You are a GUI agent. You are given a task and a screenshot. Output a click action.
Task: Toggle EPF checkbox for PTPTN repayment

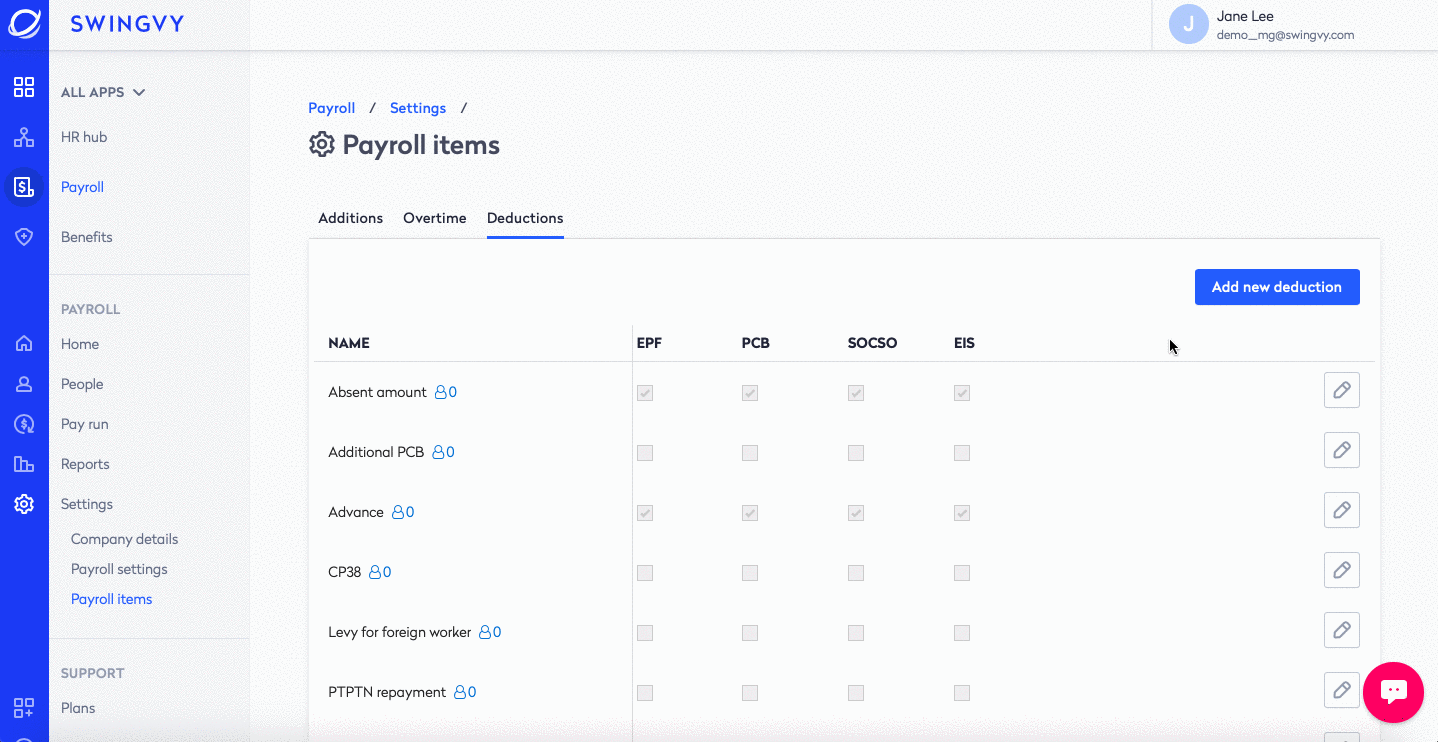point(645,693)
